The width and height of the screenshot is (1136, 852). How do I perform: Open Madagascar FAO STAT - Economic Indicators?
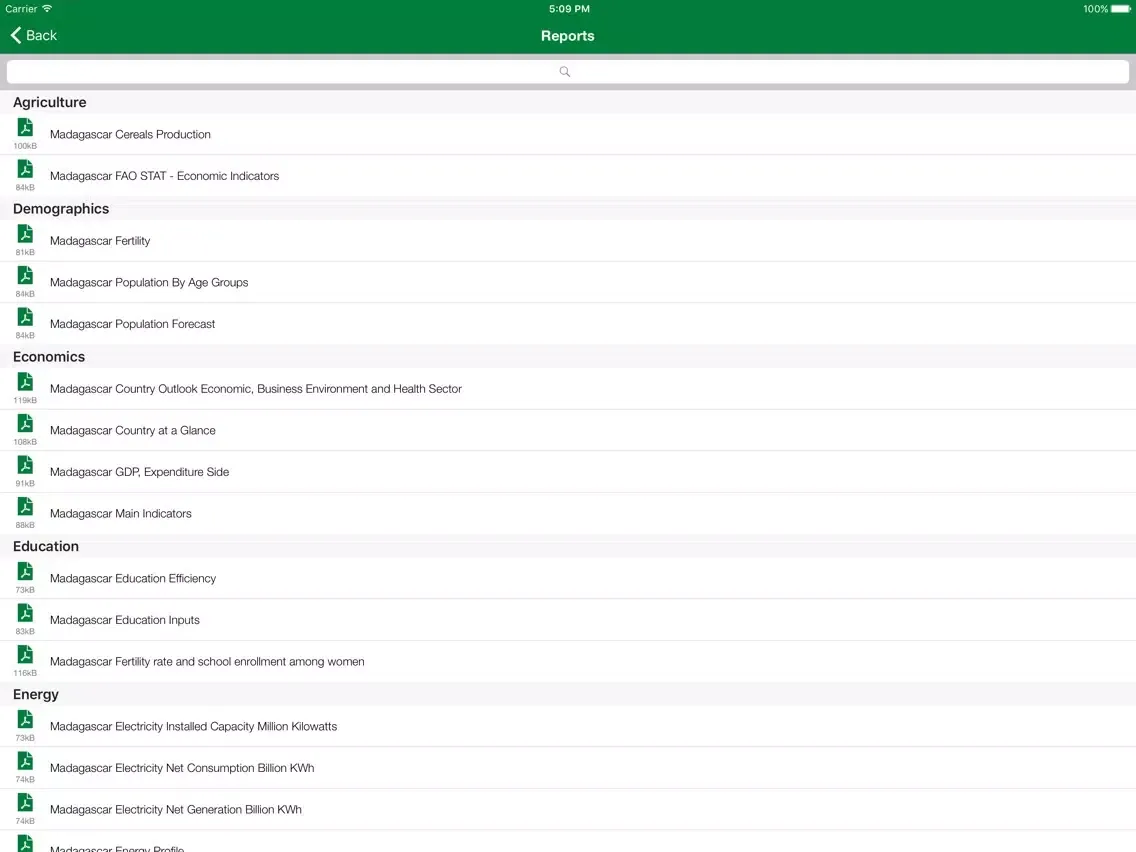tap(568, 175)
